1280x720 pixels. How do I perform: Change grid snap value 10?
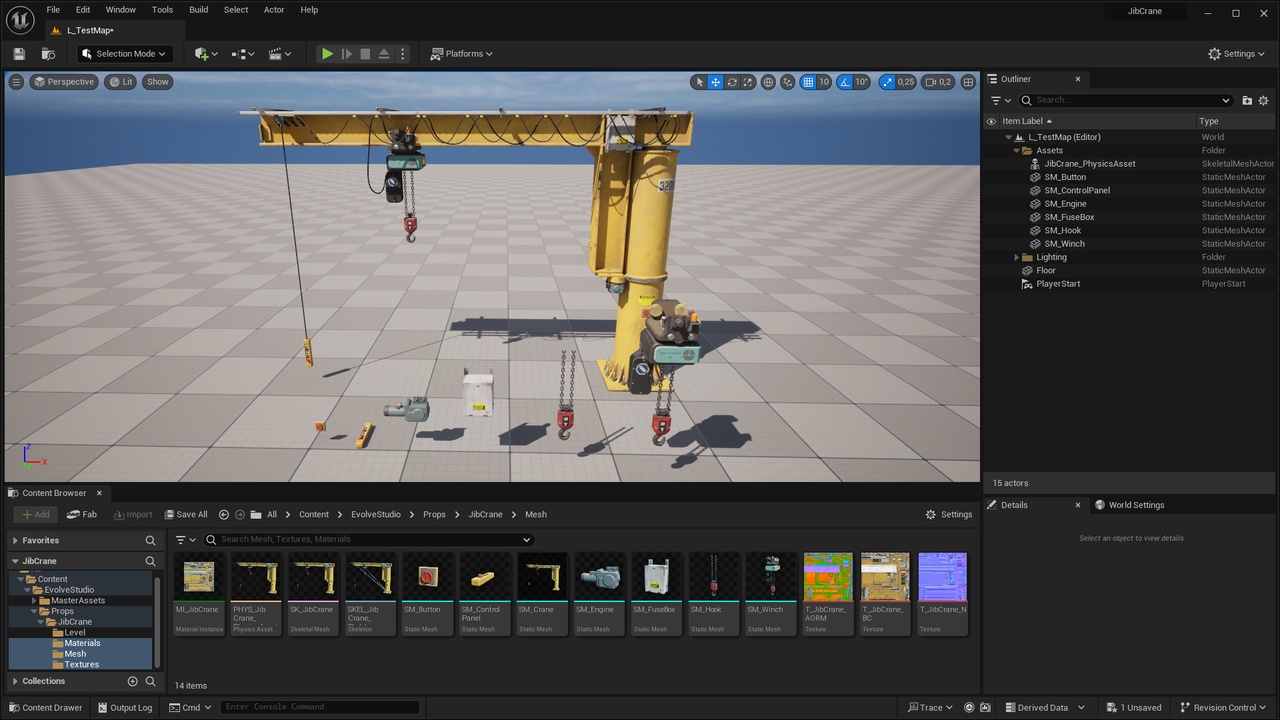click(824, 82)
